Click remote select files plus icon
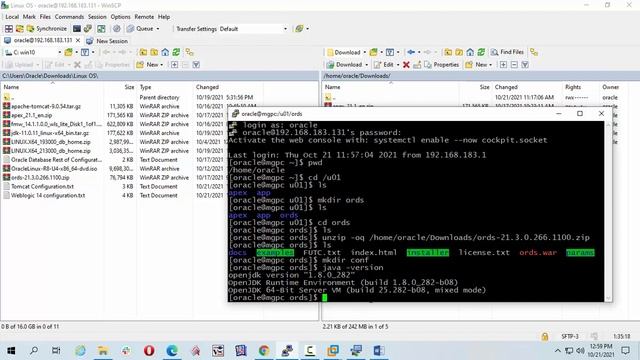The height and width of the screenshot is (360, 640). (503, 64)
